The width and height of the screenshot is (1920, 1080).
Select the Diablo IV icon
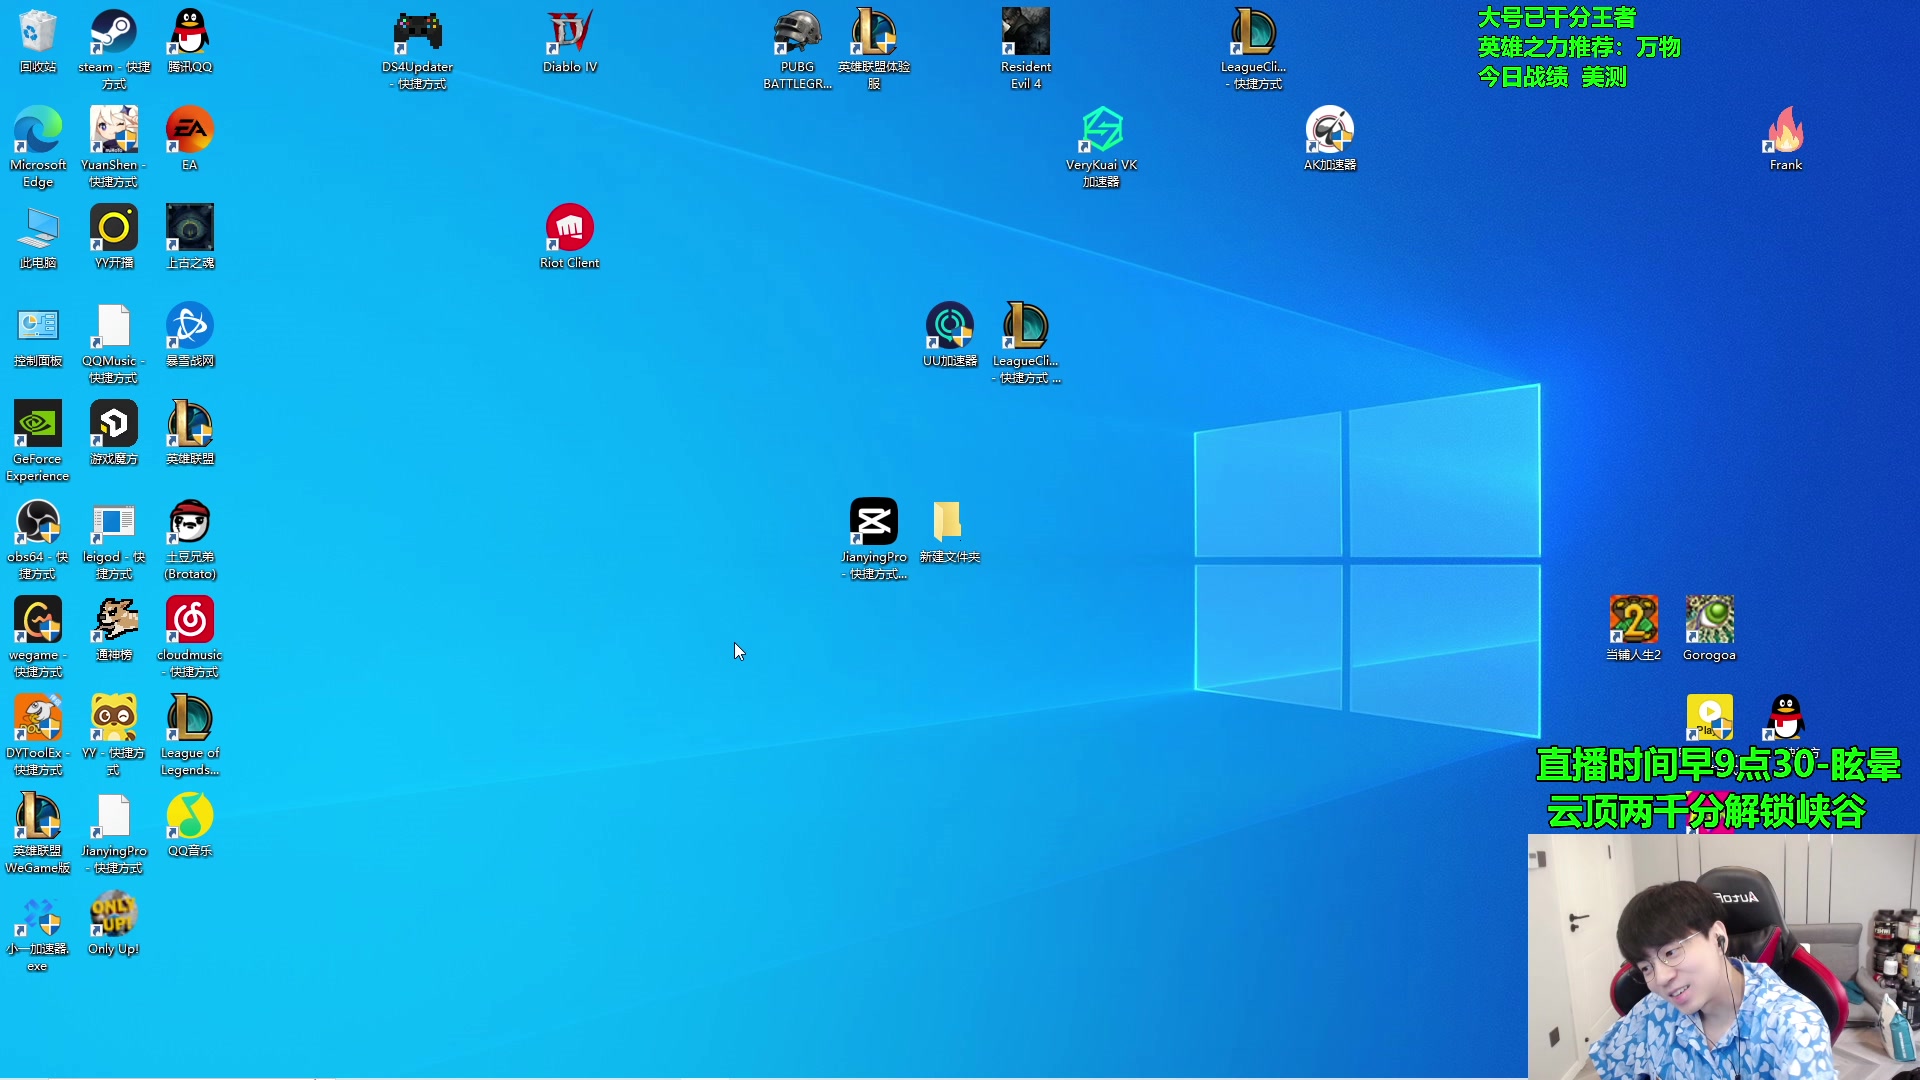click(570, 41)
